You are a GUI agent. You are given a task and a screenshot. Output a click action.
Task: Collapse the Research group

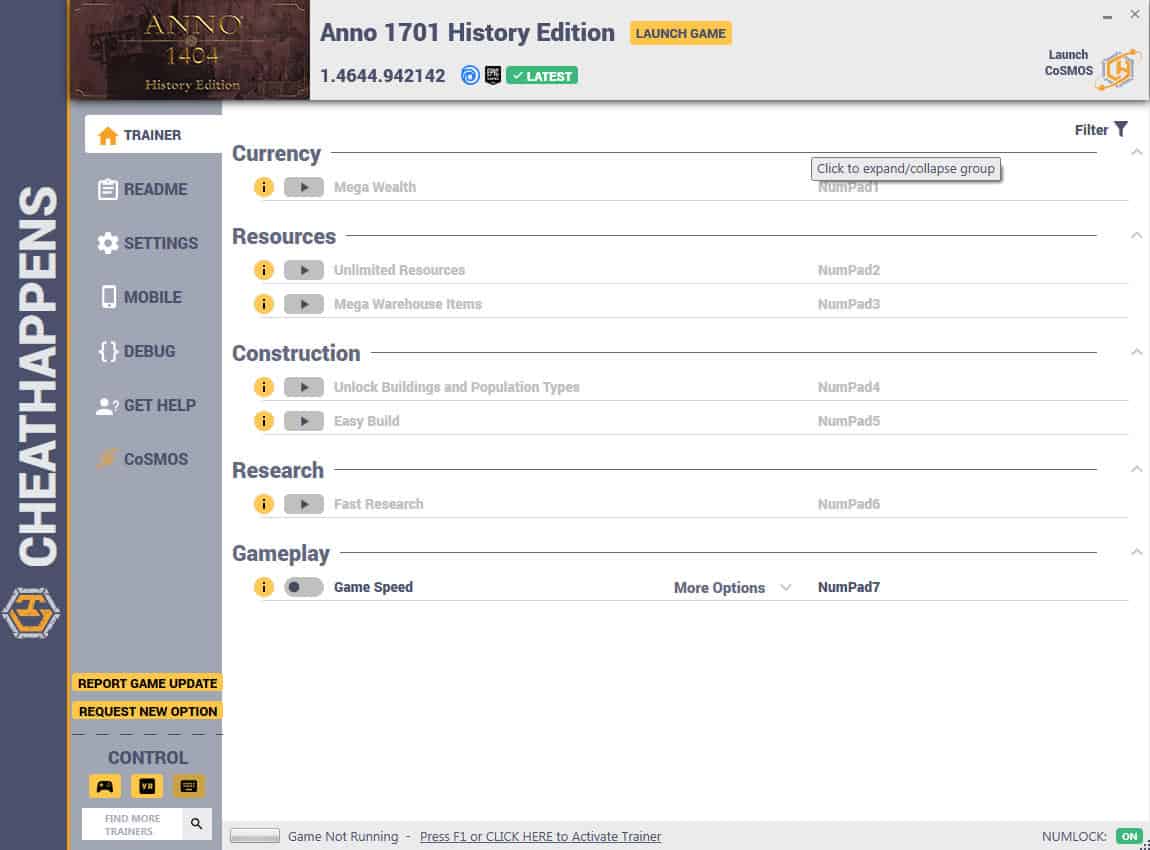[1136, 469]
